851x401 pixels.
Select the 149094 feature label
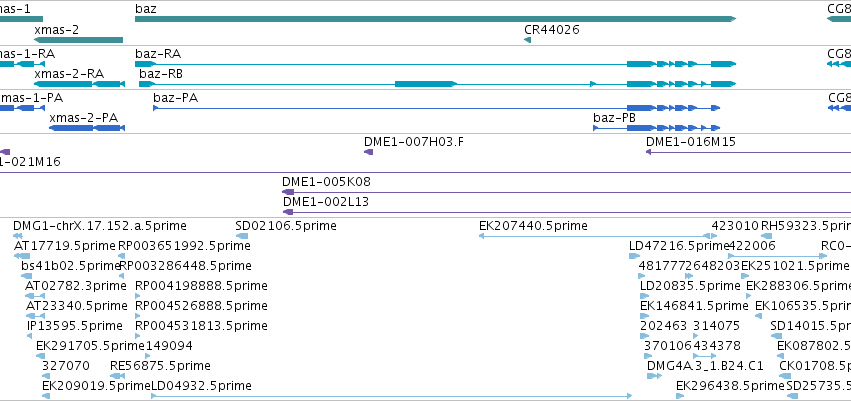click(x=168, y=346)
